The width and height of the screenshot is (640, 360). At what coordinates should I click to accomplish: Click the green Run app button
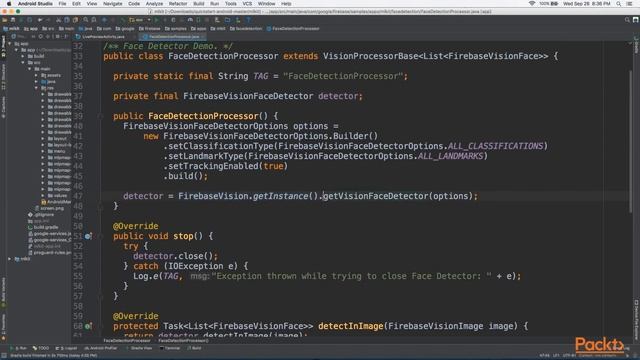(156, 20)
